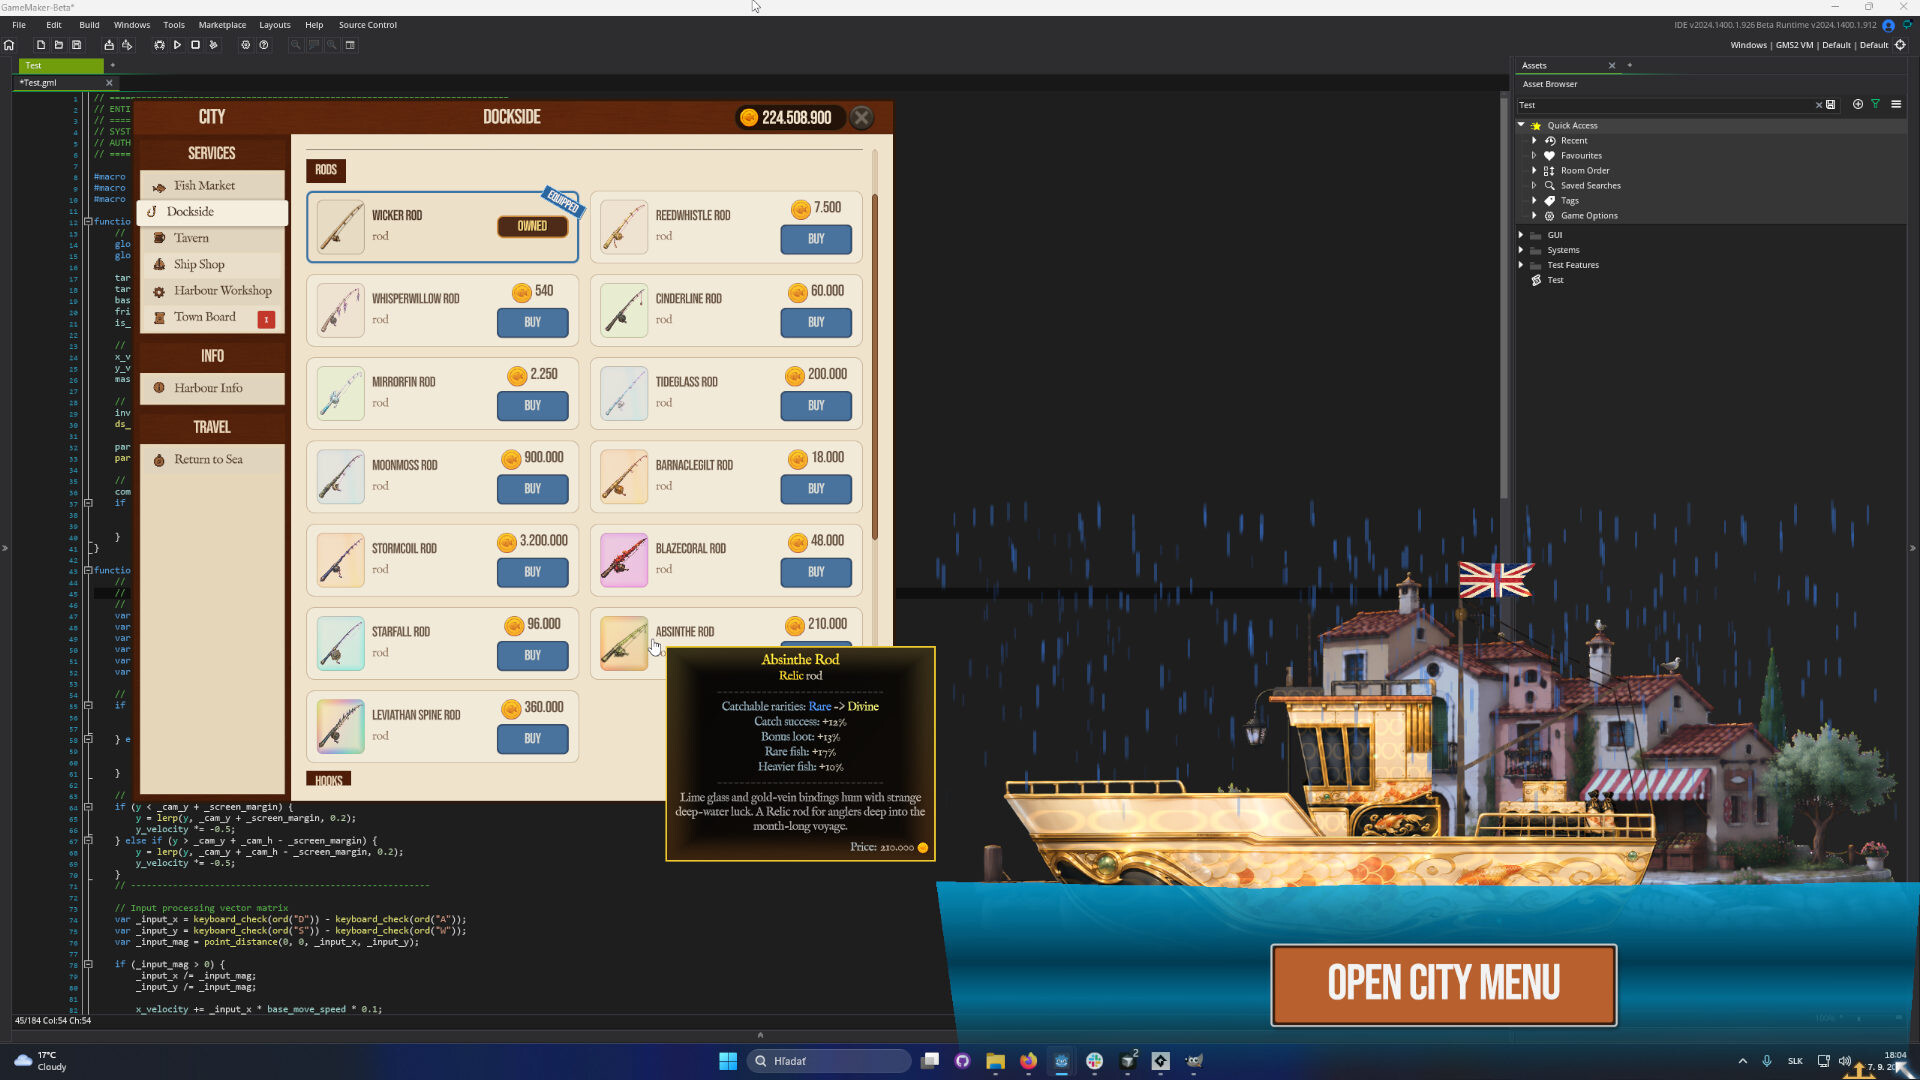
Task: Start the debugger with the bug icon
Action: click(x=159, y=45)
